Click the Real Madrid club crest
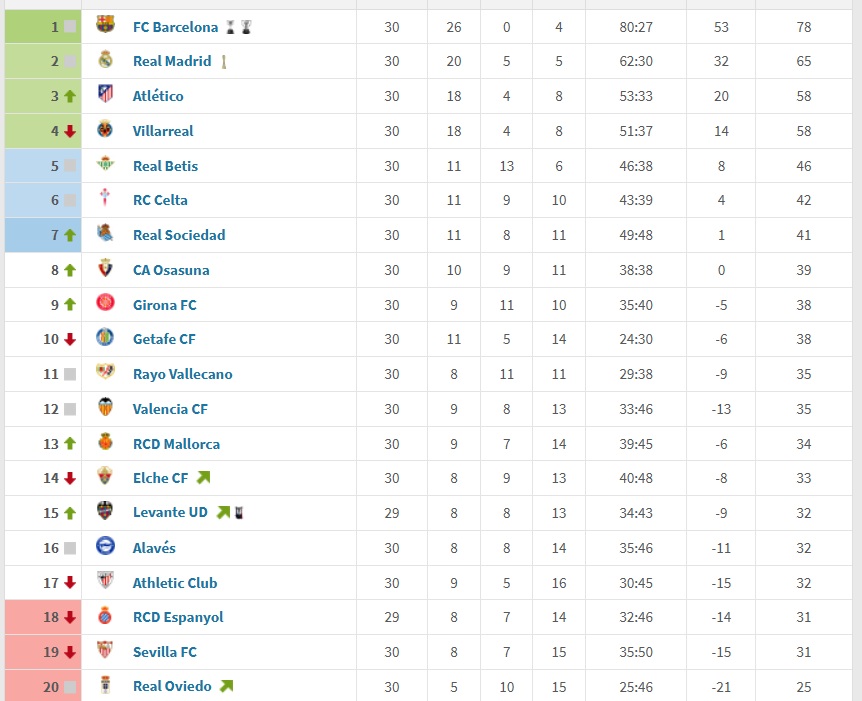This screenshot has height=701, width=862. click(x=105, y=61)
